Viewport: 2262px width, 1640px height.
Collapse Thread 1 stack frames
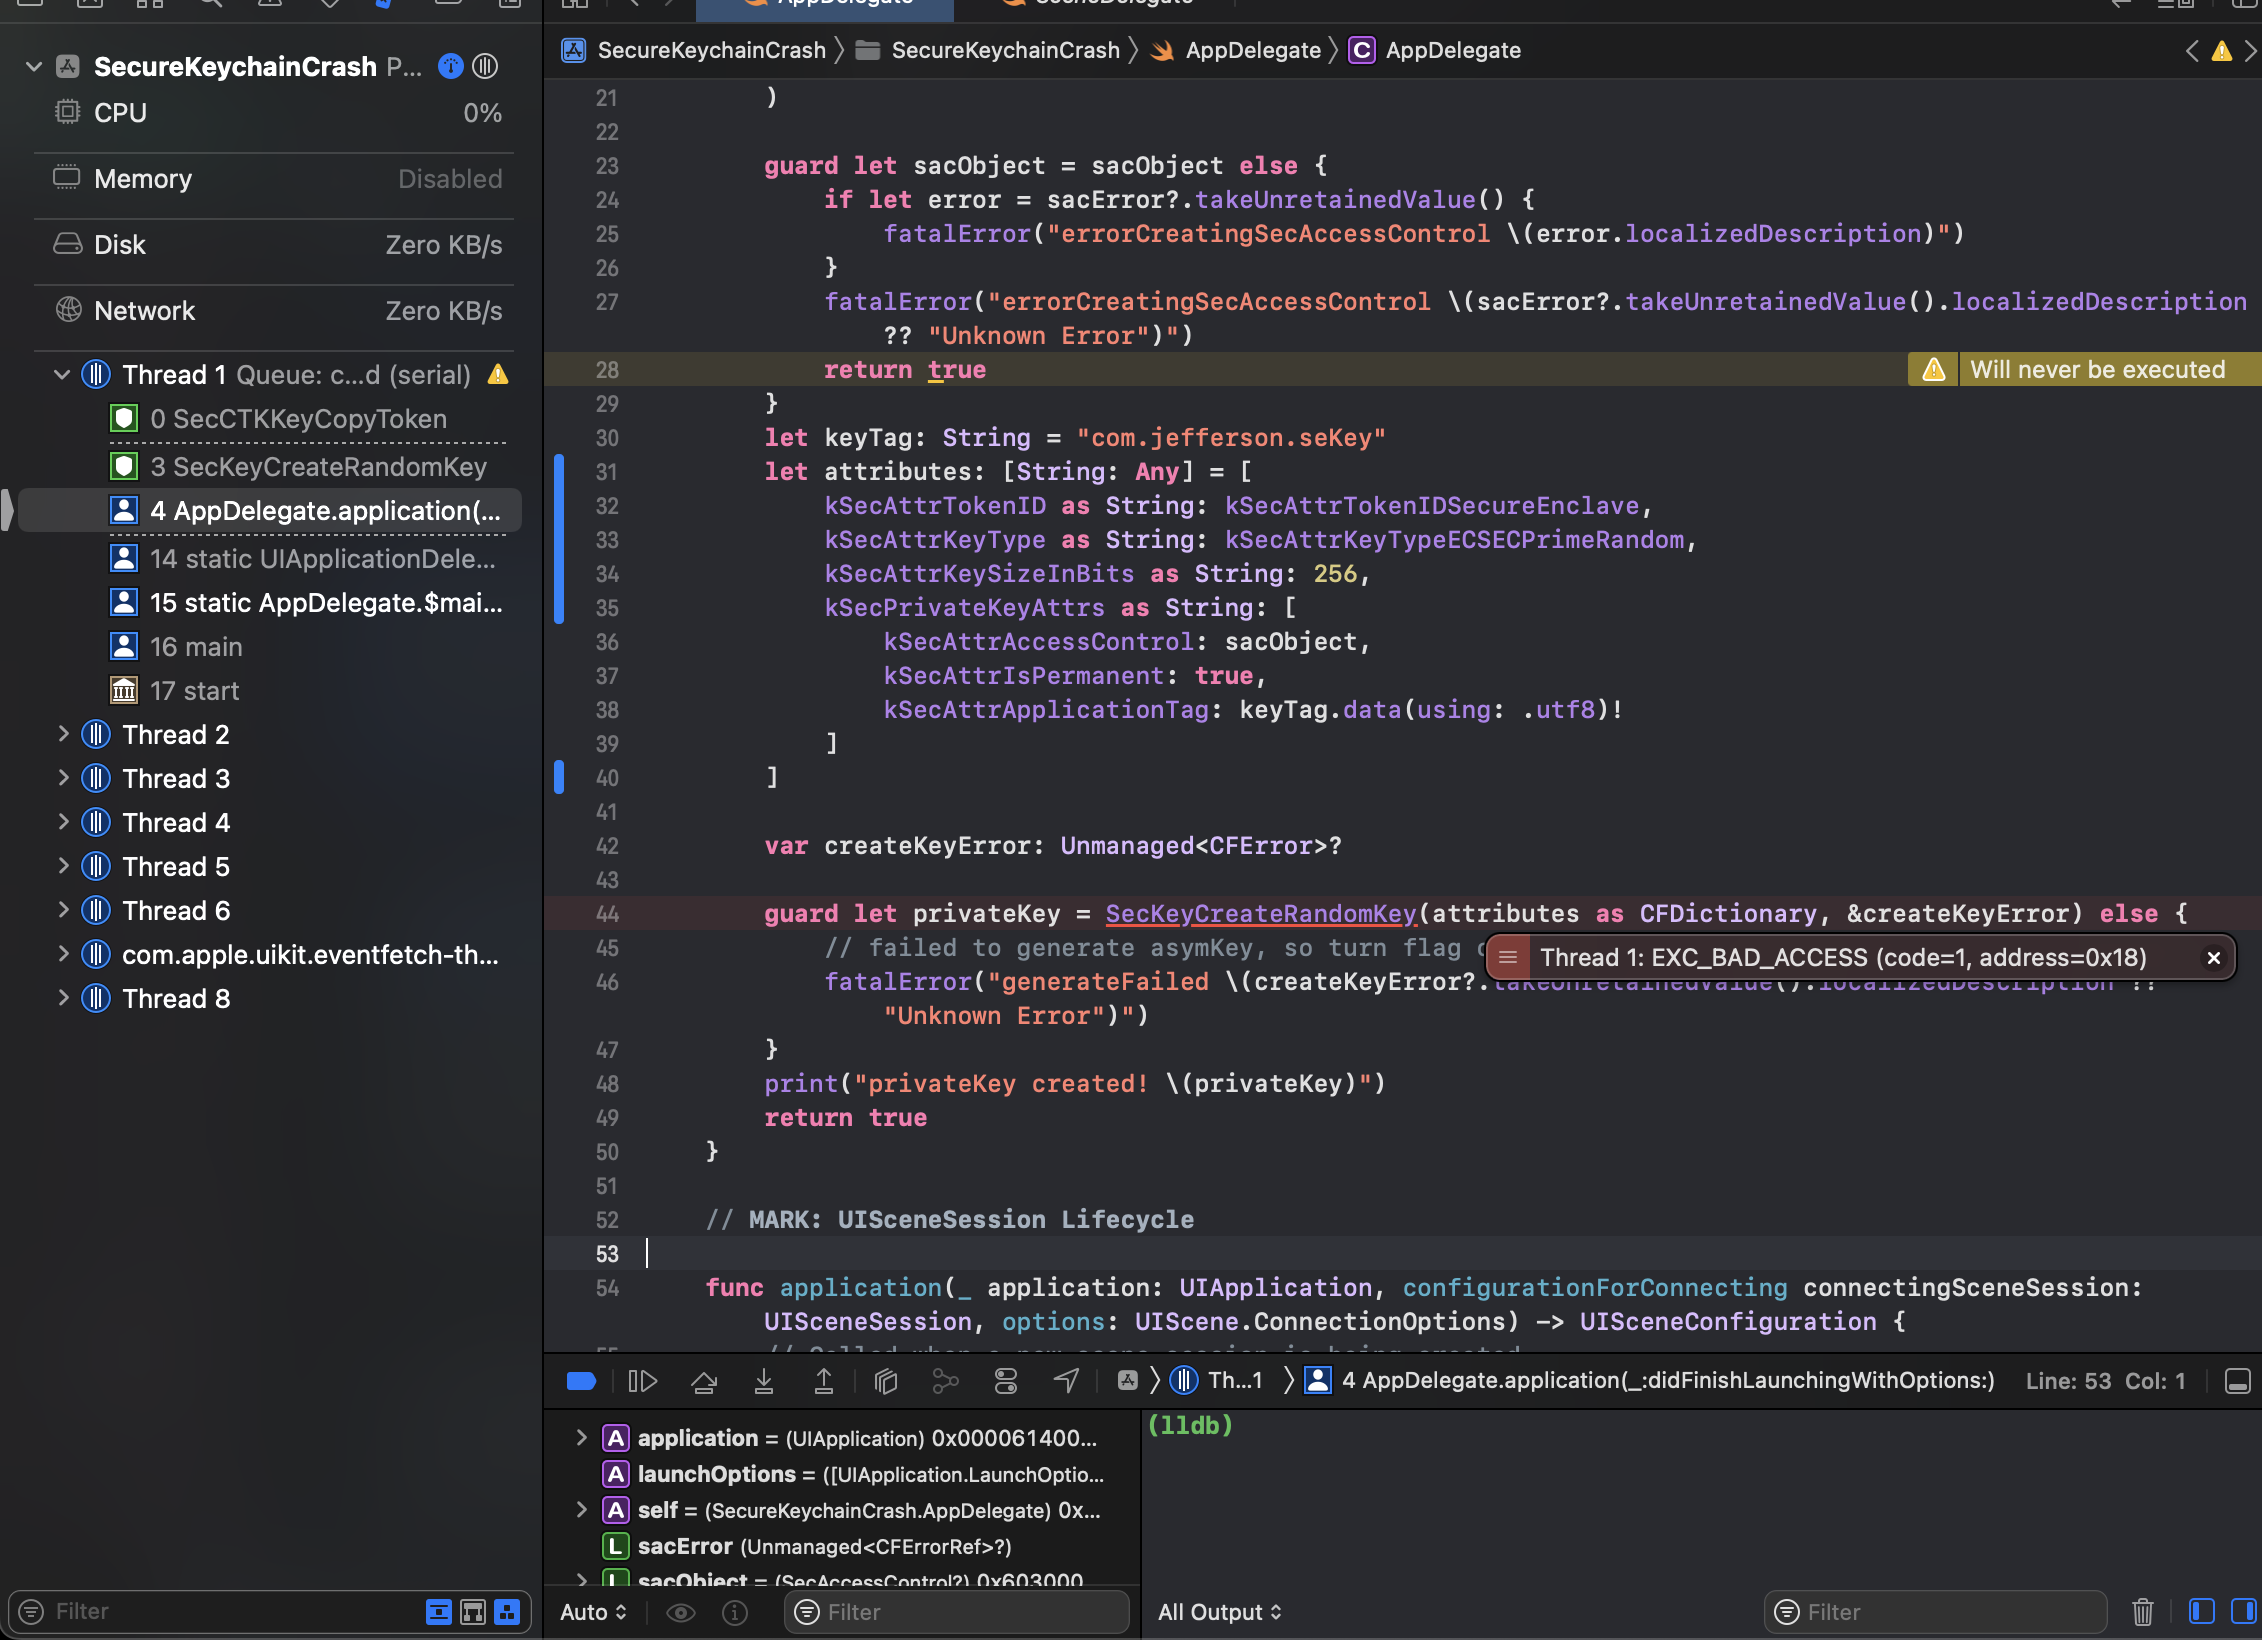click(x=62, y=375)
